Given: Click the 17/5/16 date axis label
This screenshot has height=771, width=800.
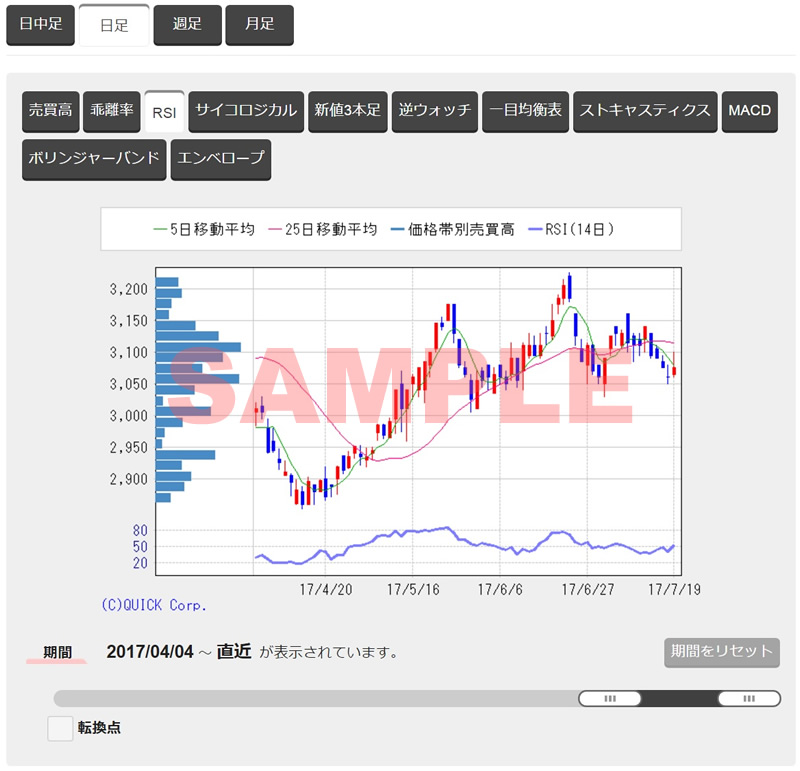Looking at the screenshot, I should click(413, 590).
